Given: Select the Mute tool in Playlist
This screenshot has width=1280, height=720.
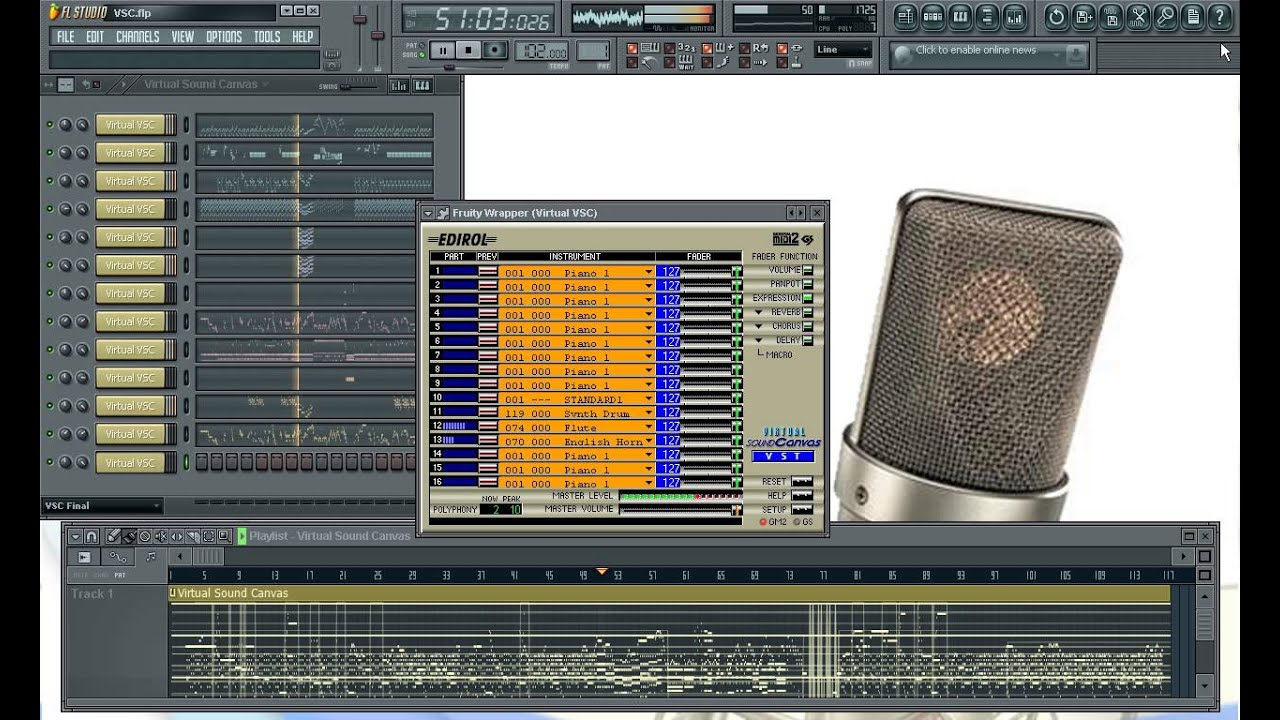Looking at the screenshot, I should [161, 536].
